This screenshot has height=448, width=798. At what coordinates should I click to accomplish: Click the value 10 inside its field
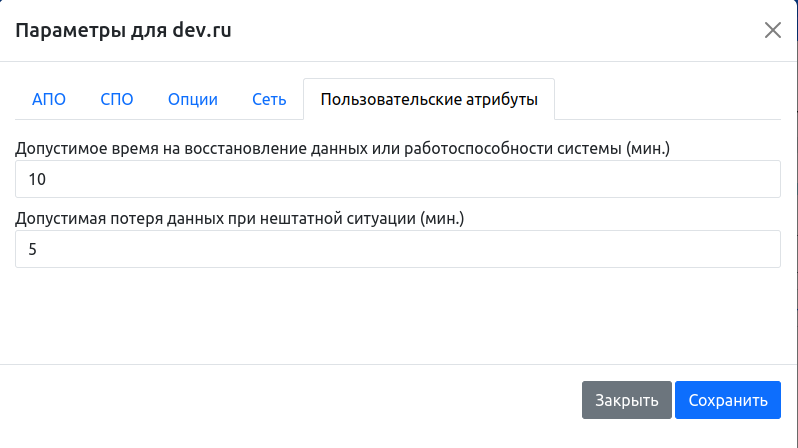coord(38,180)
